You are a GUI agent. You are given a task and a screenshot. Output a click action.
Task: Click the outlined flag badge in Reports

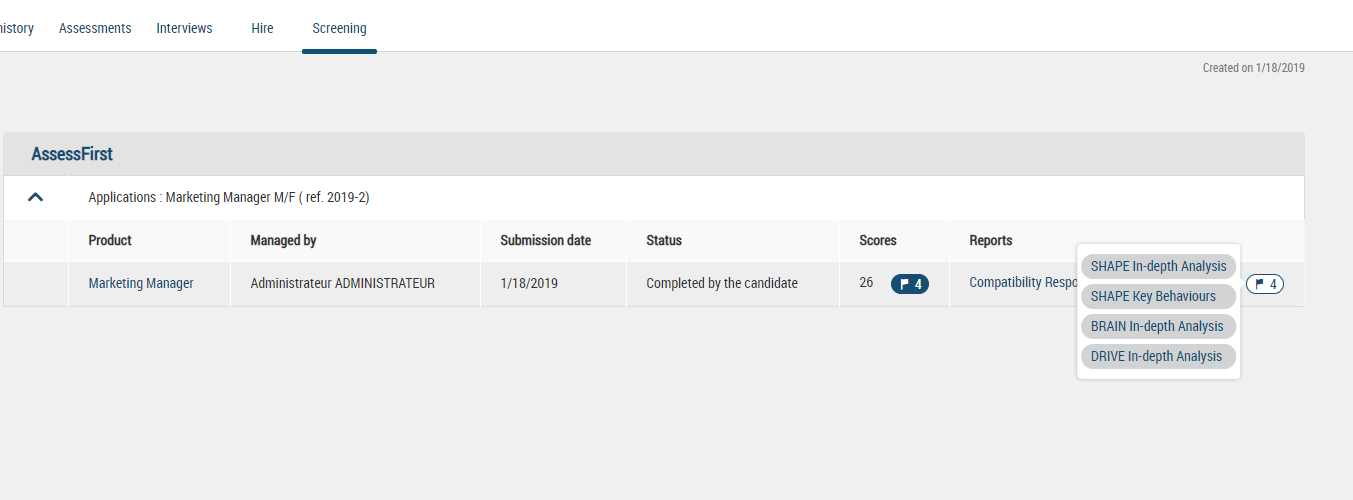click(x=1265, y=284)
